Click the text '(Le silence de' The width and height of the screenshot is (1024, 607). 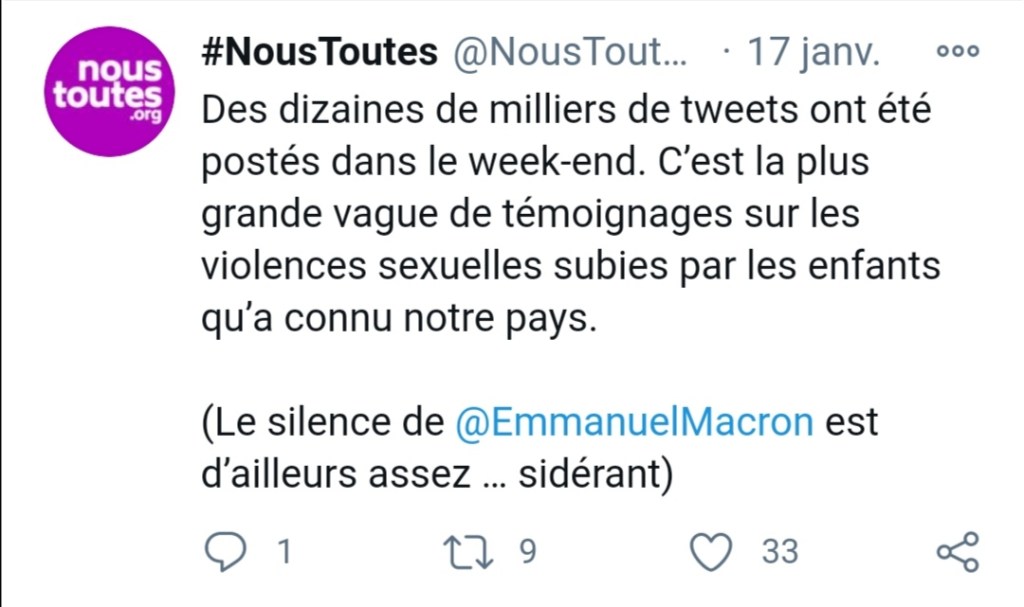[x=323, y=422]
